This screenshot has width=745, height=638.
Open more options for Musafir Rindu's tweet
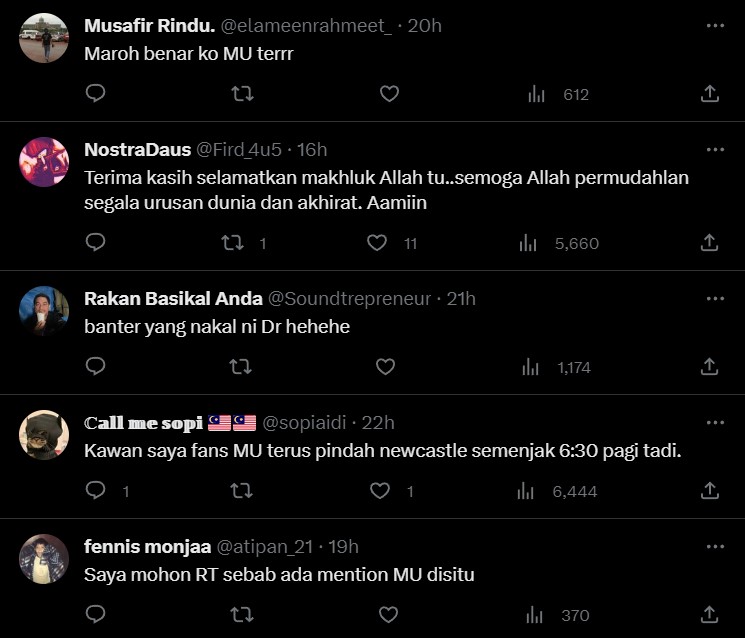(x=715, y=26)
